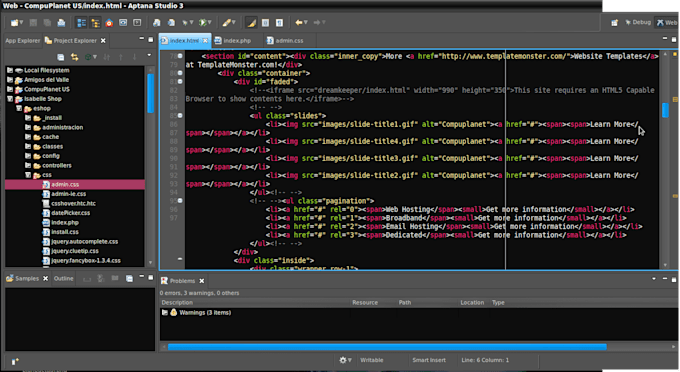Toggle the fold marker on line 85
Image resolution: width=680 pixels, height=372 pixels.
[x=180, y=116]
